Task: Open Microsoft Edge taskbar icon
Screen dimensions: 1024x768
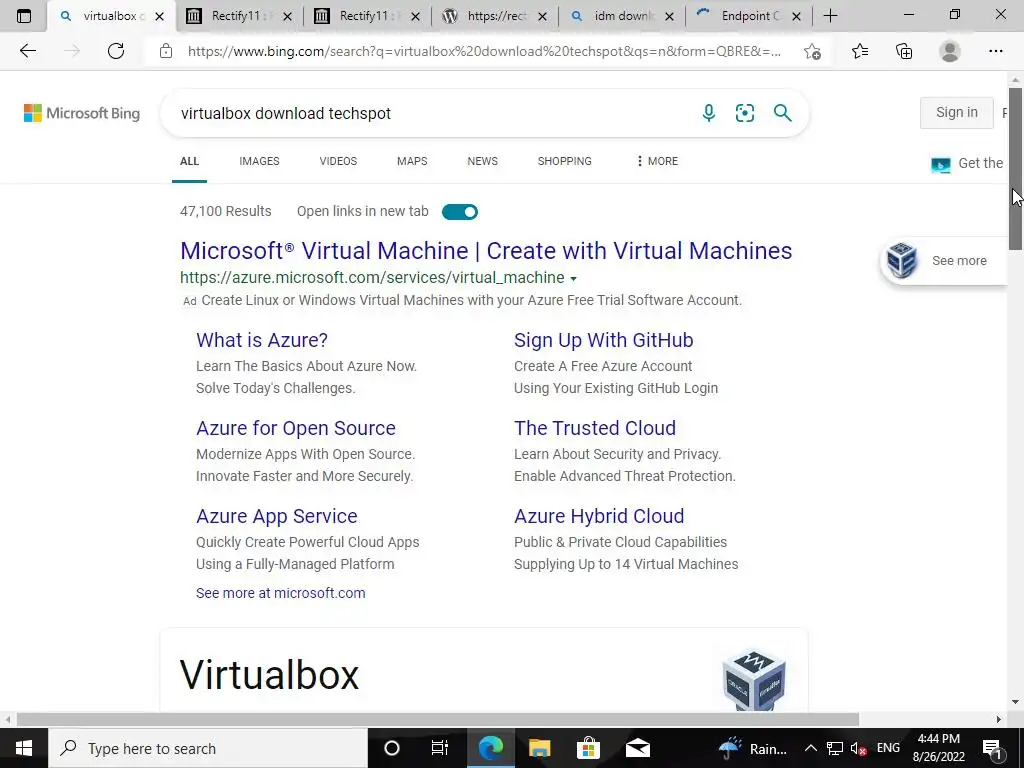Action: 490,748
